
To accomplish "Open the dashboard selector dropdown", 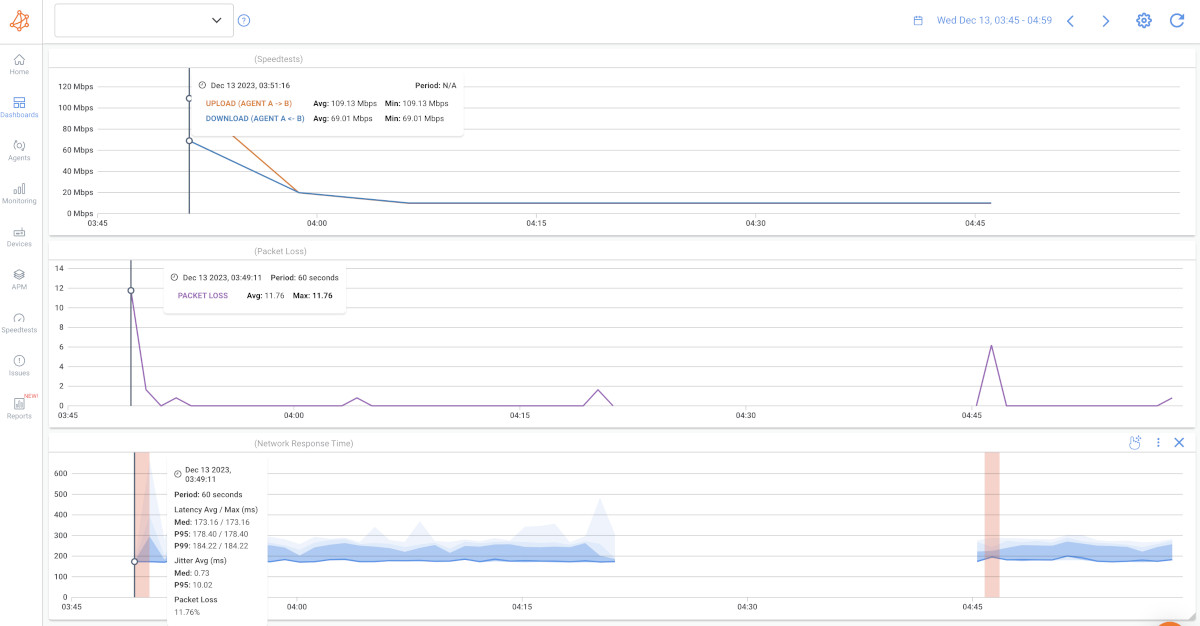I will (x=143, y=19).
